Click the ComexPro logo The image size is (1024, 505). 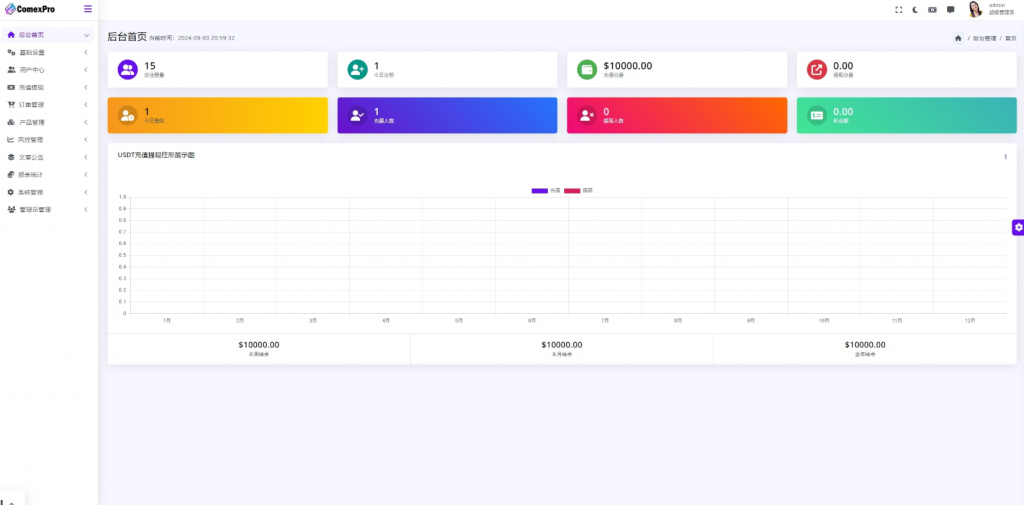click(x=30, y=9)
